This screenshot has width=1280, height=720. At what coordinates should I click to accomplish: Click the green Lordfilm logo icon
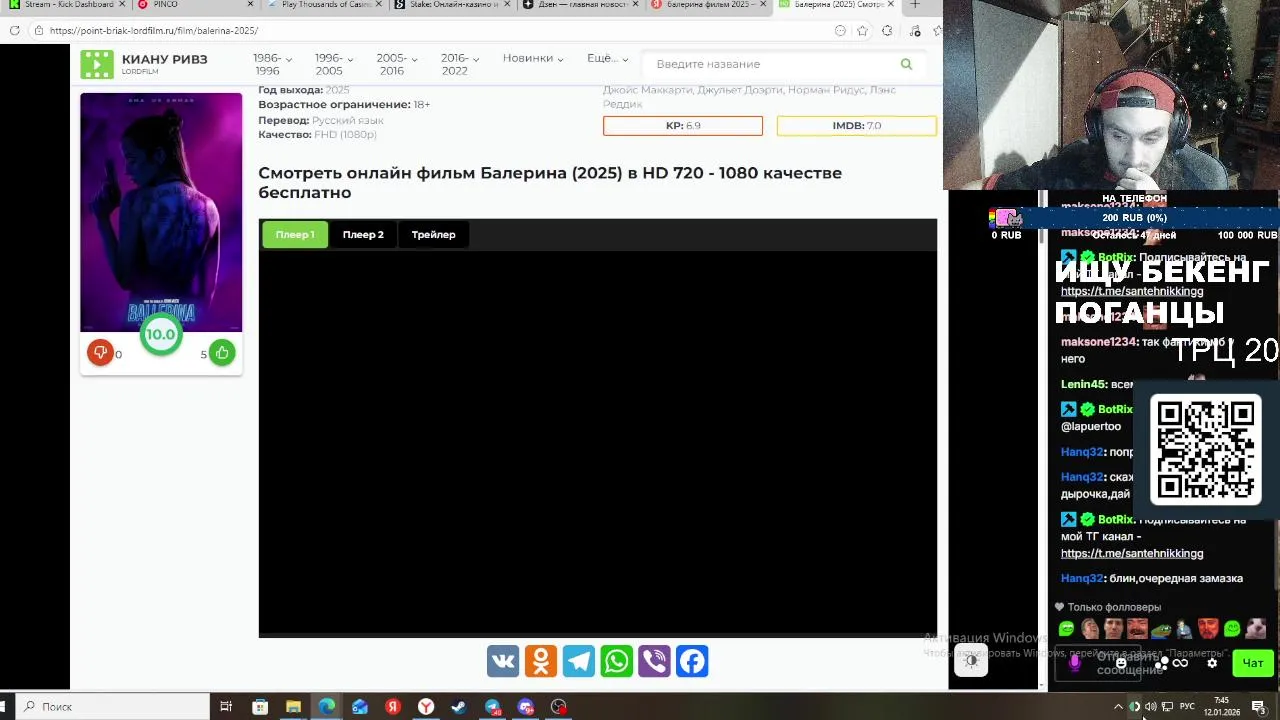point(97,64)
